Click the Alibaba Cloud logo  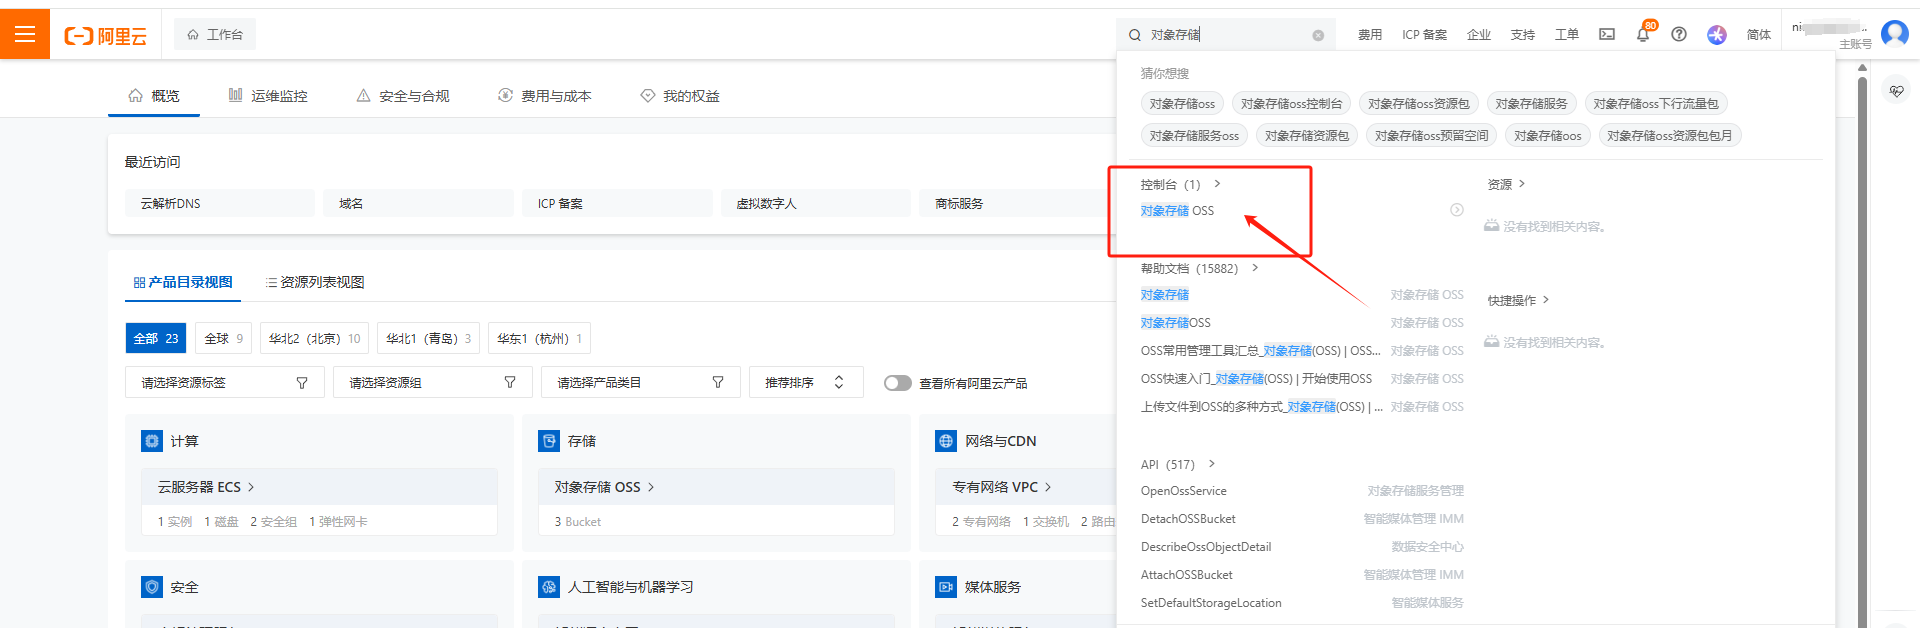[x=106, y=36]
